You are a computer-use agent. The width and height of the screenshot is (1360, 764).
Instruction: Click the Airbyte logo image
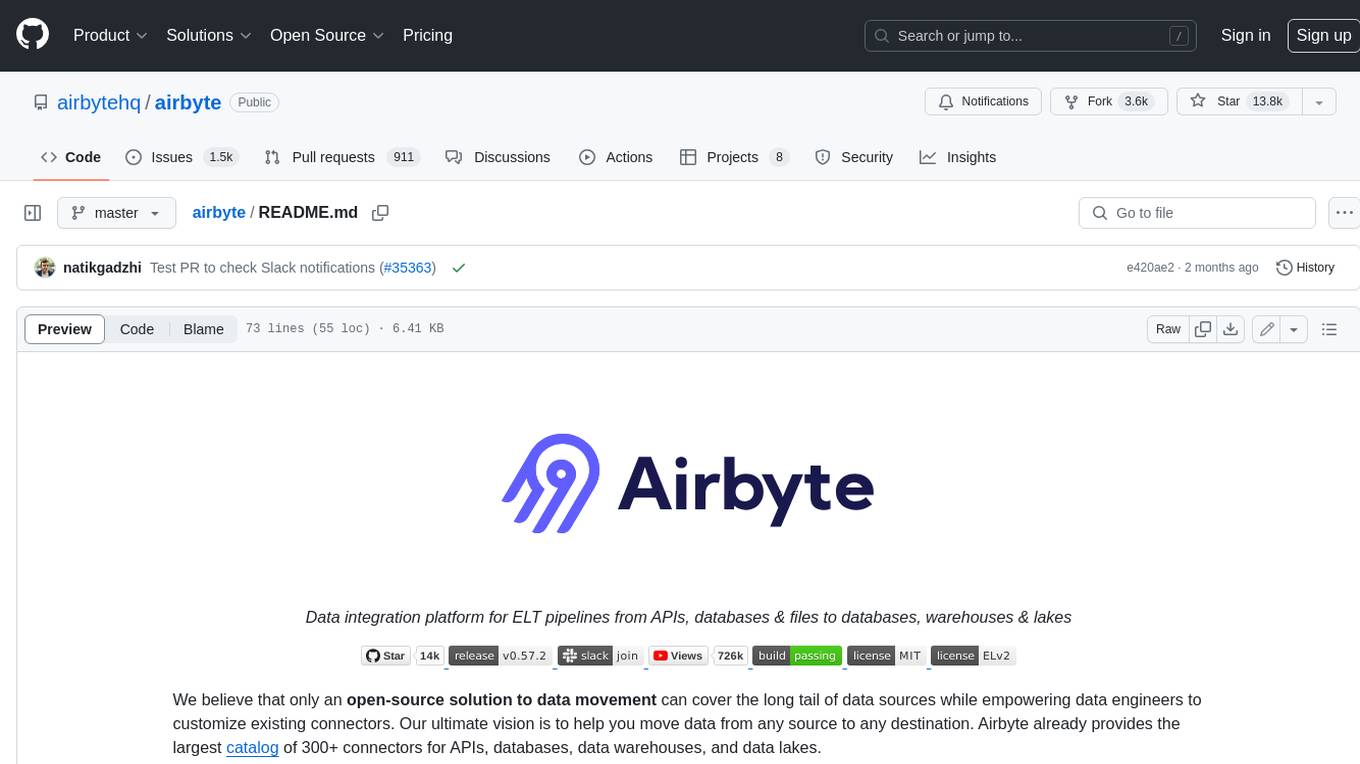point(688,484)
